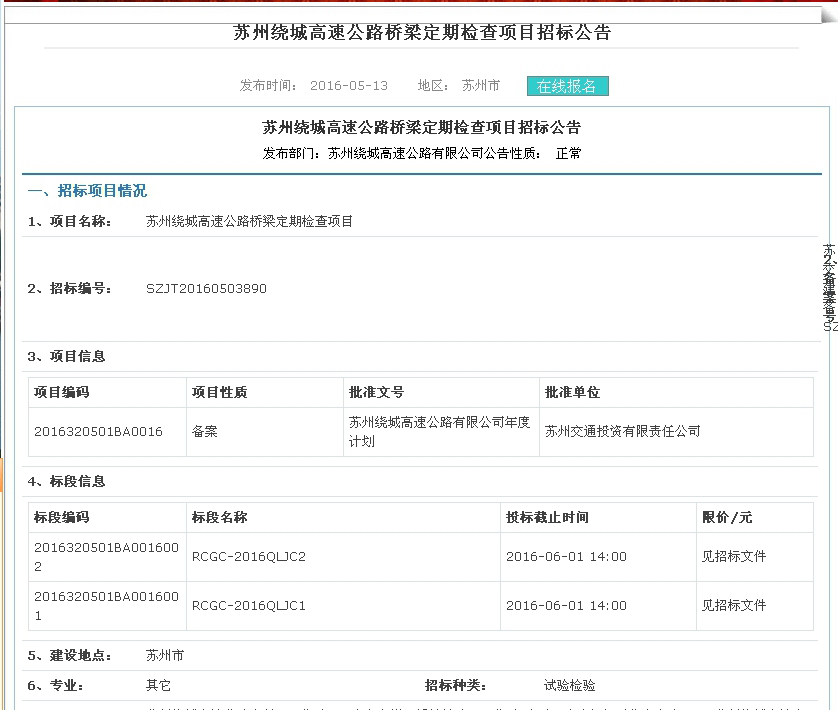Select section name RCGC-2016QLJC2
Image resolution: width=838 pixels, height=710 pixels.
coord(248,557)
